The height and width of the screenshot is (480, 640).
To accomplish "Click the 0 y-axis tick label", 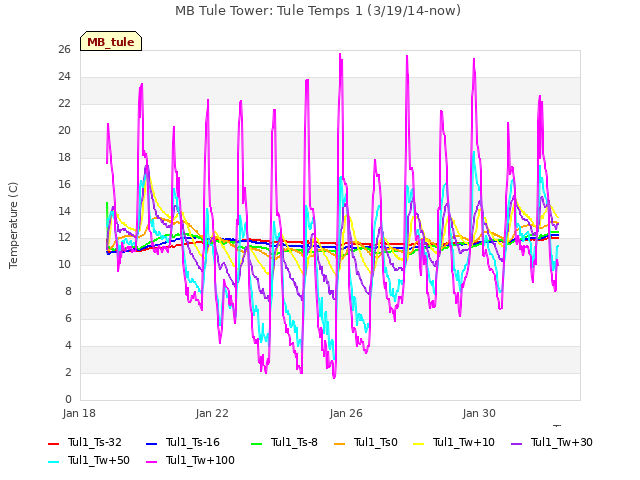I will (68, 399).
